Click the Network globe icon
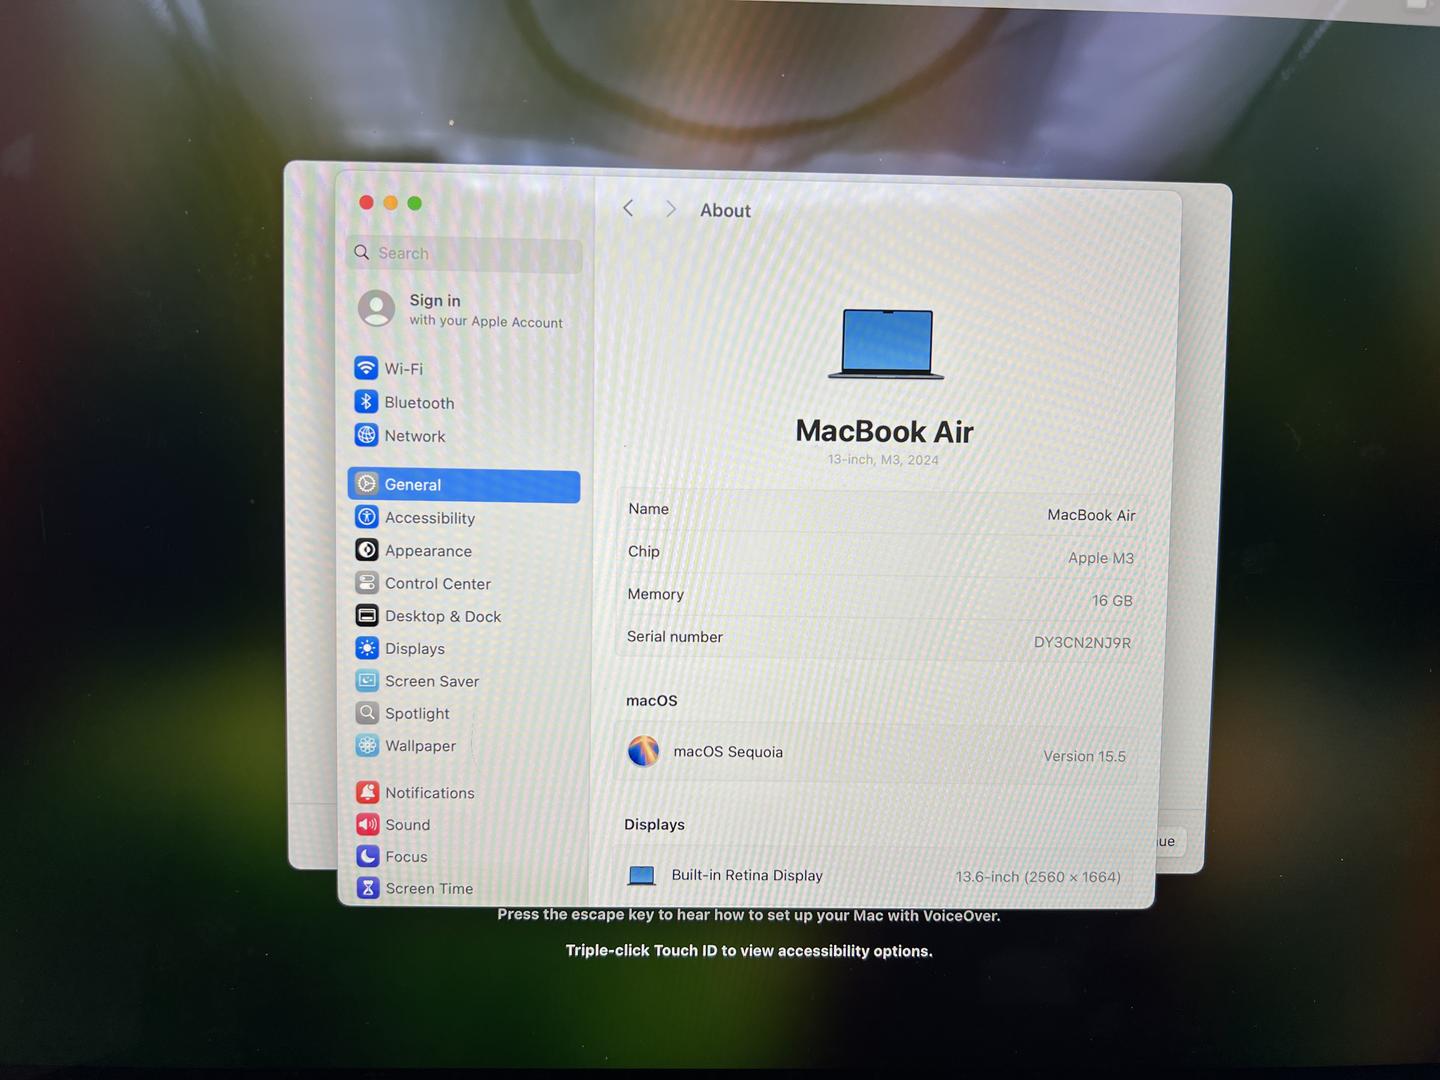The height and width of the screenshot is (1080, 1440). [x=367, y=435]
